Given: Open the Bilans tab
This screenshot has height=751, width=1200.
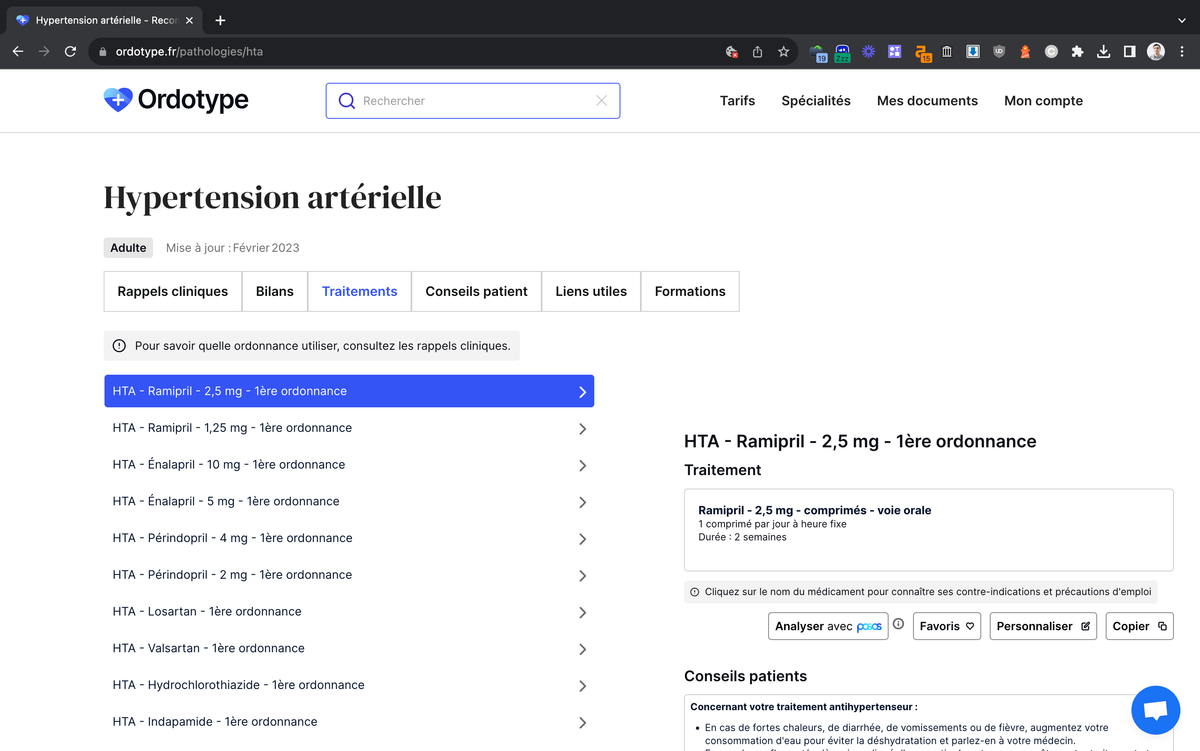Looking at the screenshot, I should coord(275,292).
